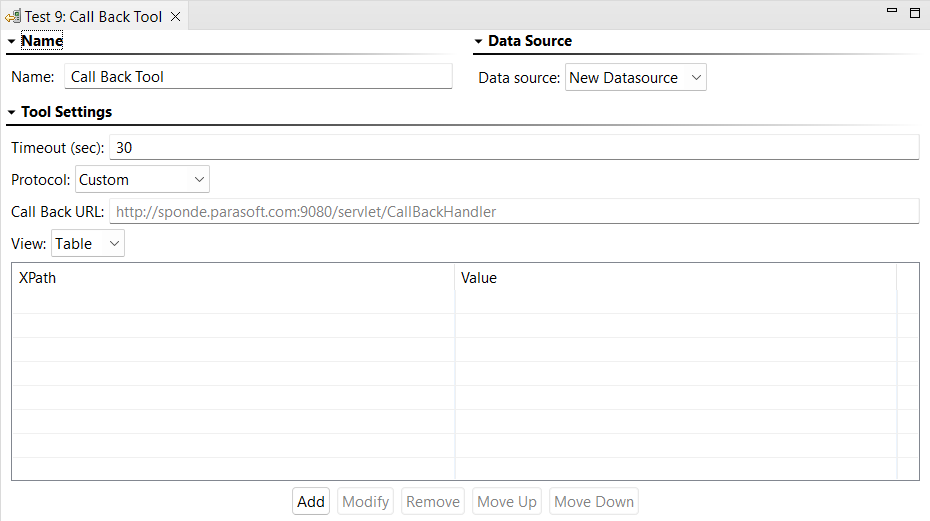Viewport: 930px width, 521px height.
Task: Collapse the Tool Settings section
Action: pos(11,112)
